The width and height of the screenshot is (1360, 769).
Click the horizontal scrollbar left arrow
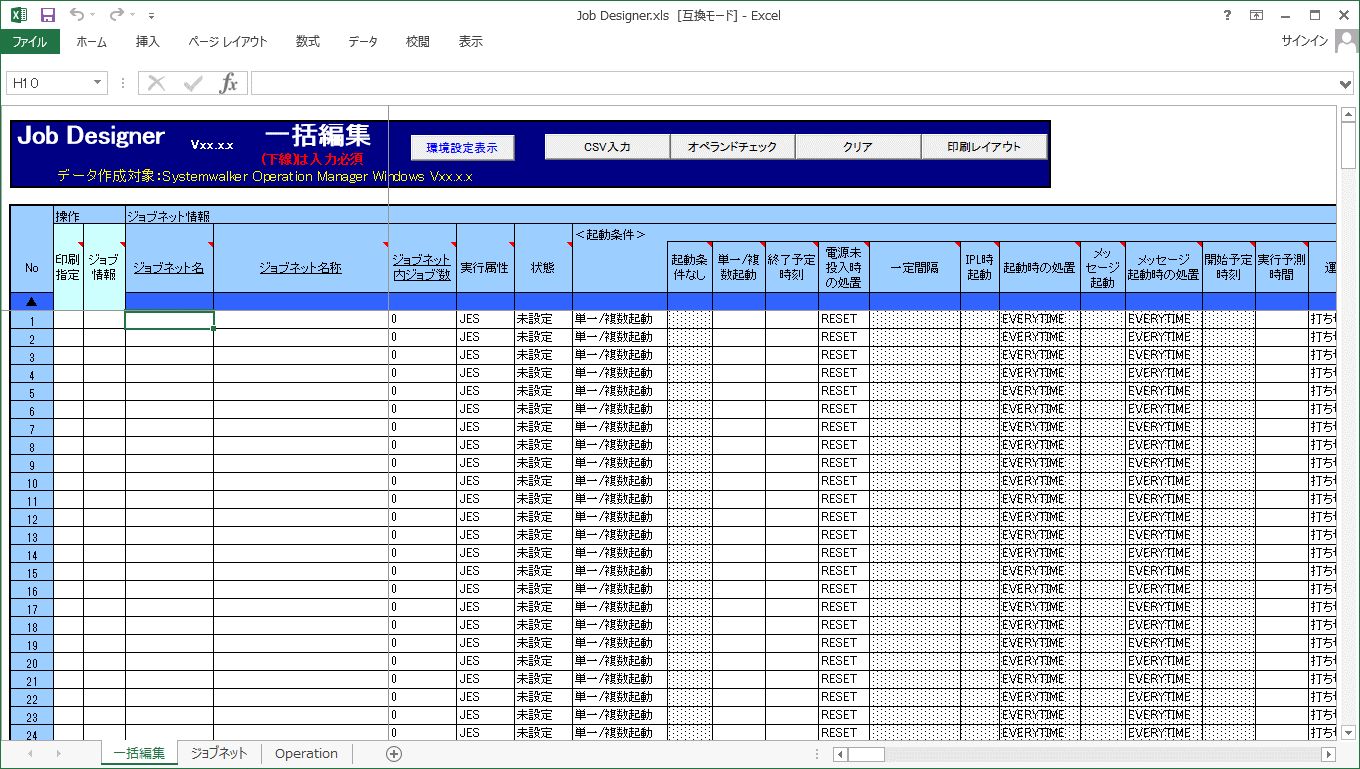841,754
